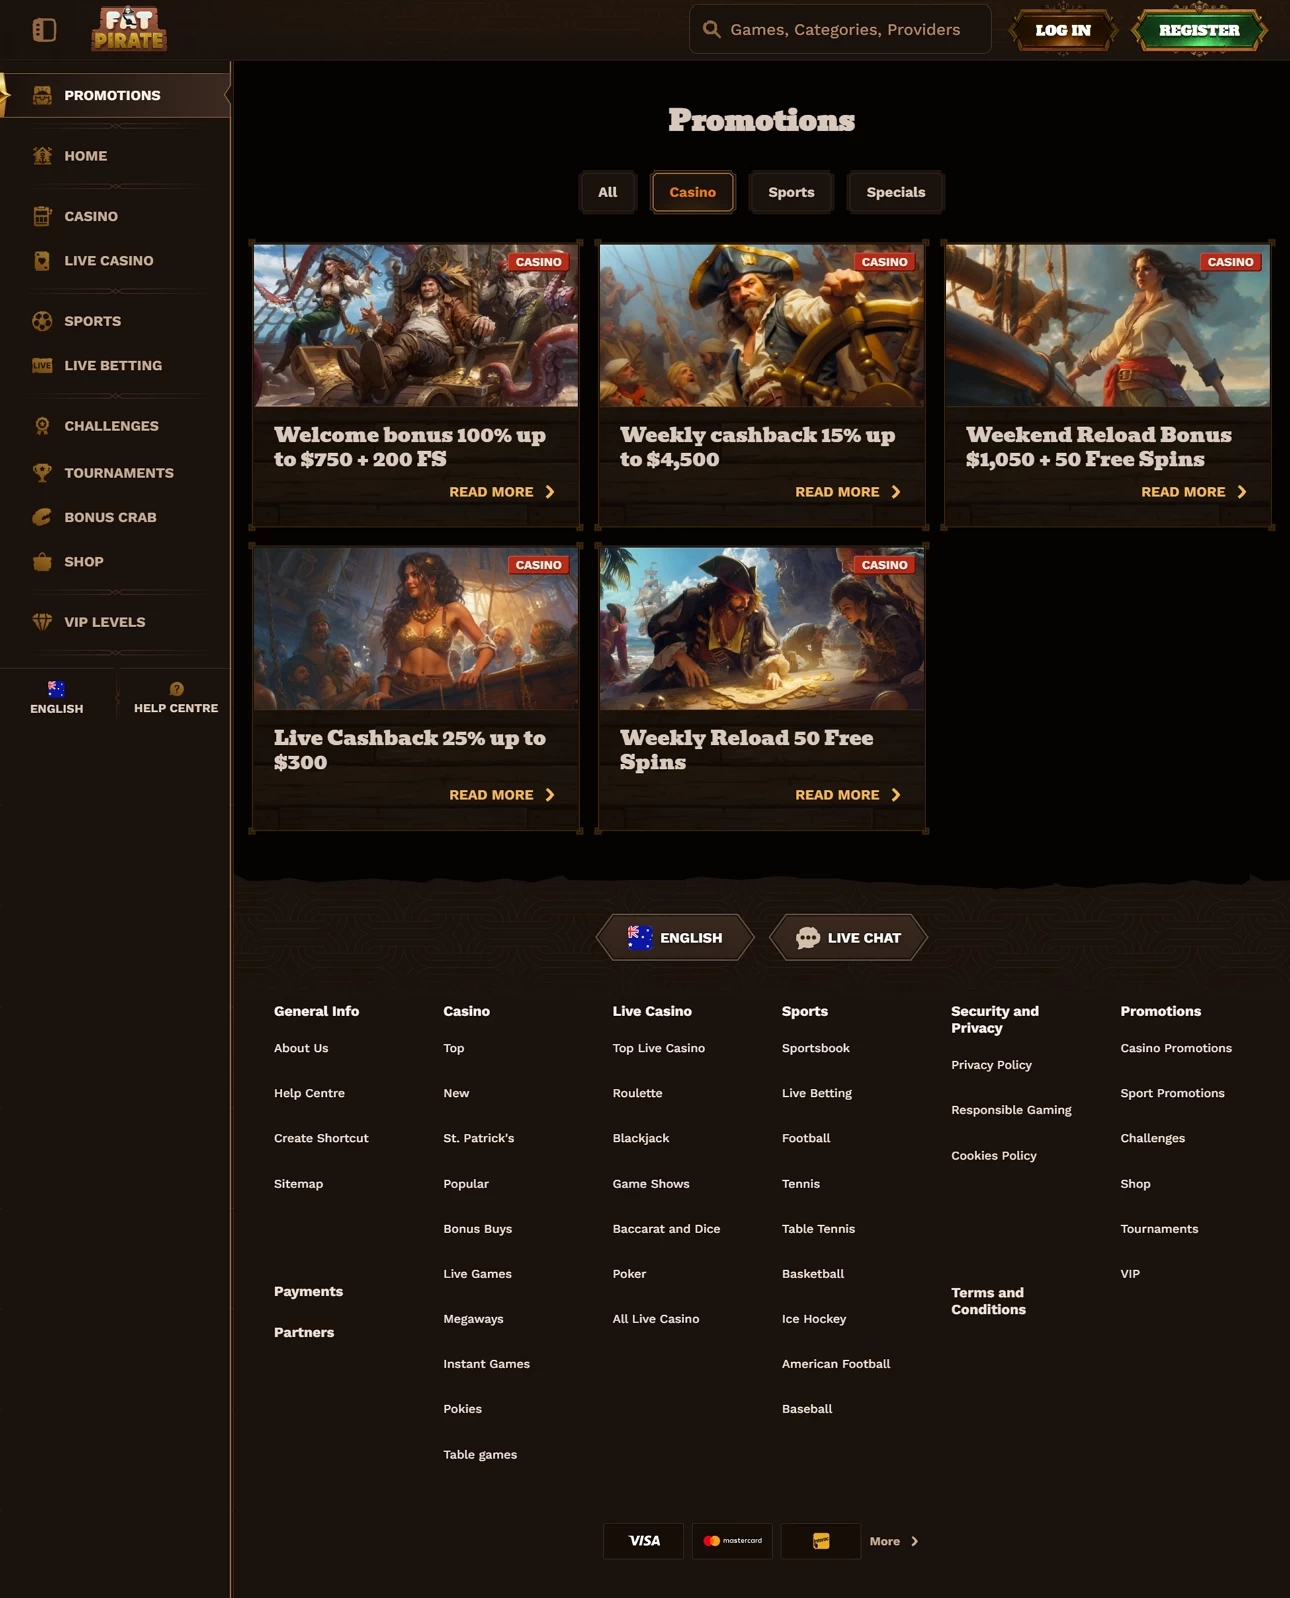Open Live Betting from the sidebar menu
This screenshot has height=1598, width=1290.
(x=113, y=365)
